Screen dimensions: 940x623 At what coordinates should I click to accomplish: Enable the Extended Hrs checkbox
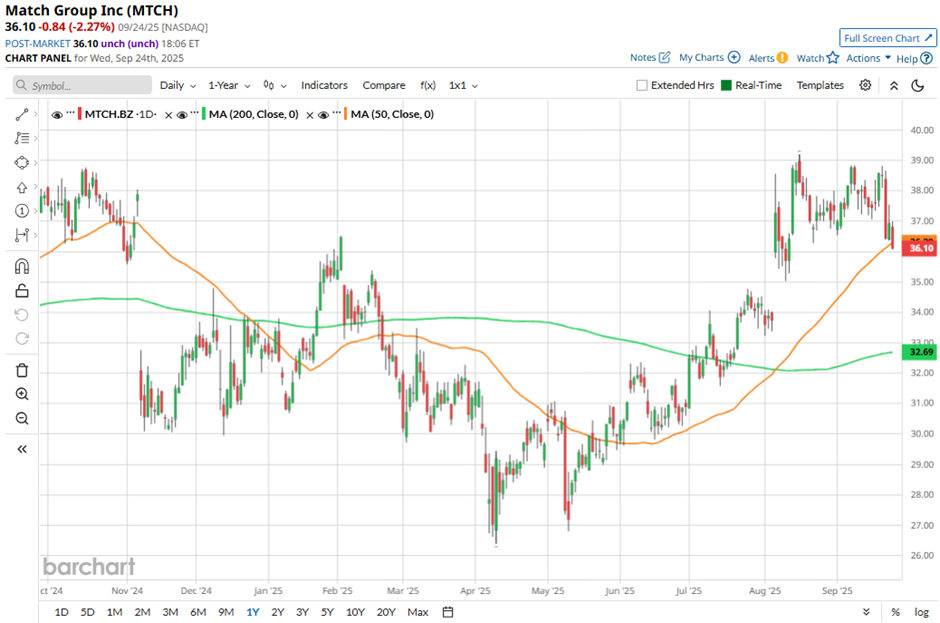coord(641,85)
